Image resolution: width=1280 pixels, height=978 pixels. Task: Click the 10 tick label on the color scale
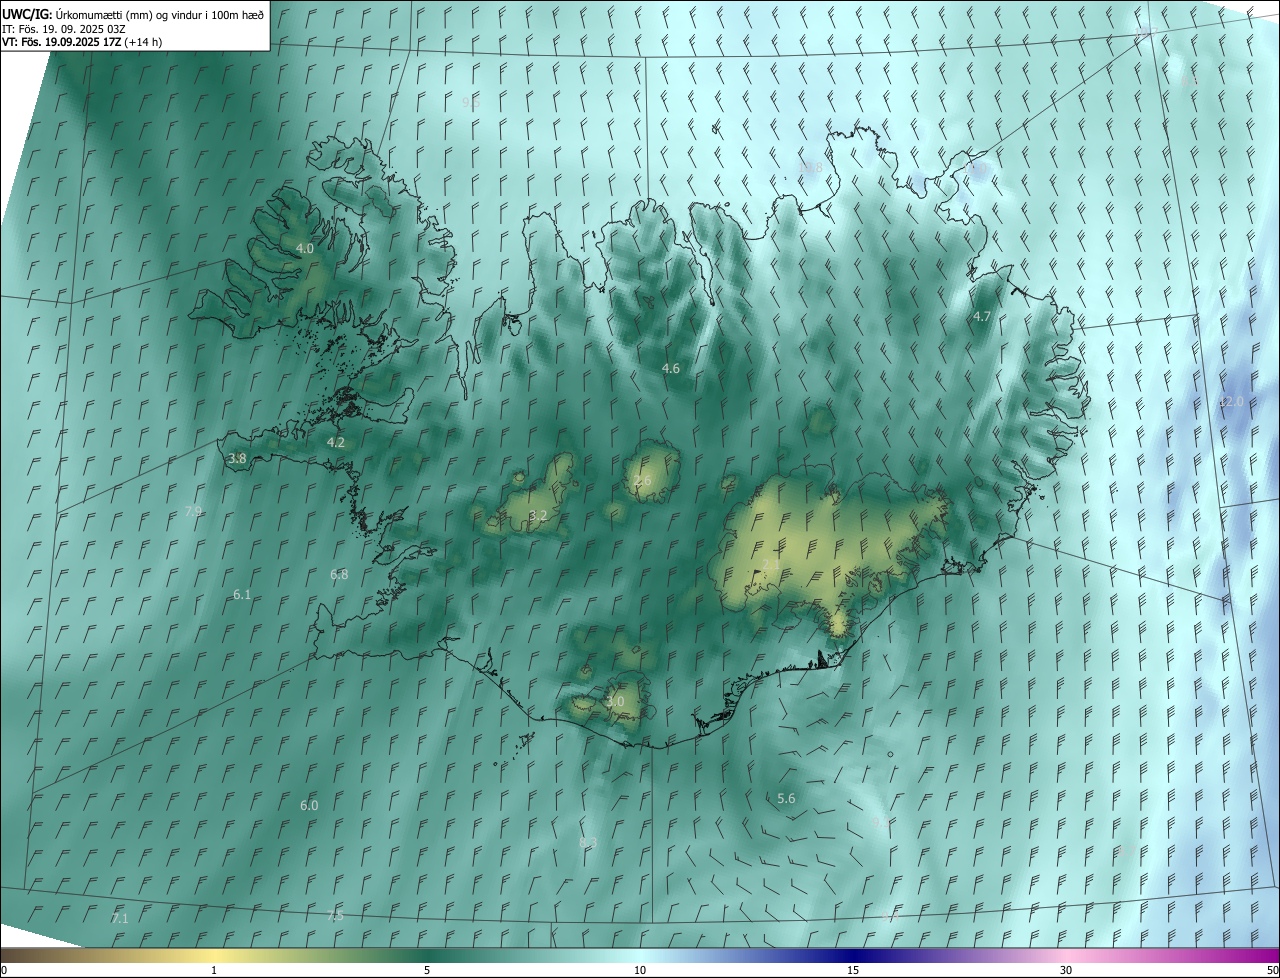click(x=640, y=970)
